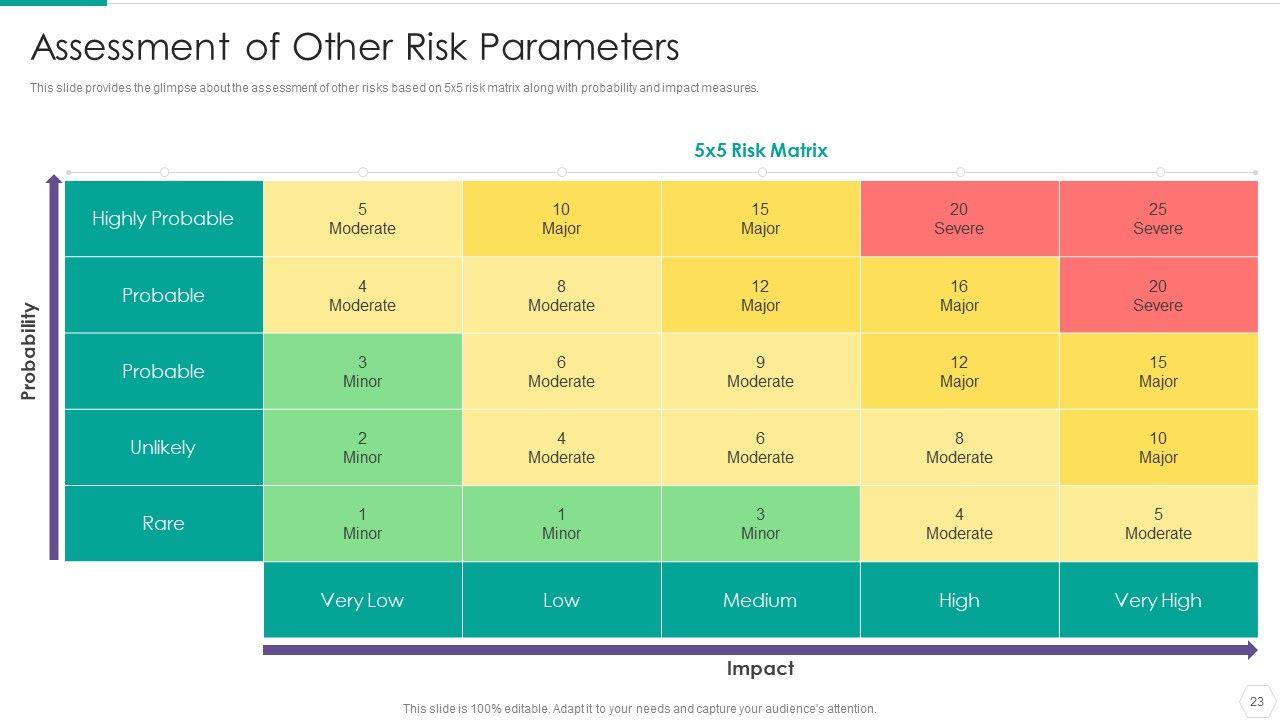Click the hexagon page number 23 badge
The width and height of the screenshot is (1280, 720).
[x=1256, y=701]
